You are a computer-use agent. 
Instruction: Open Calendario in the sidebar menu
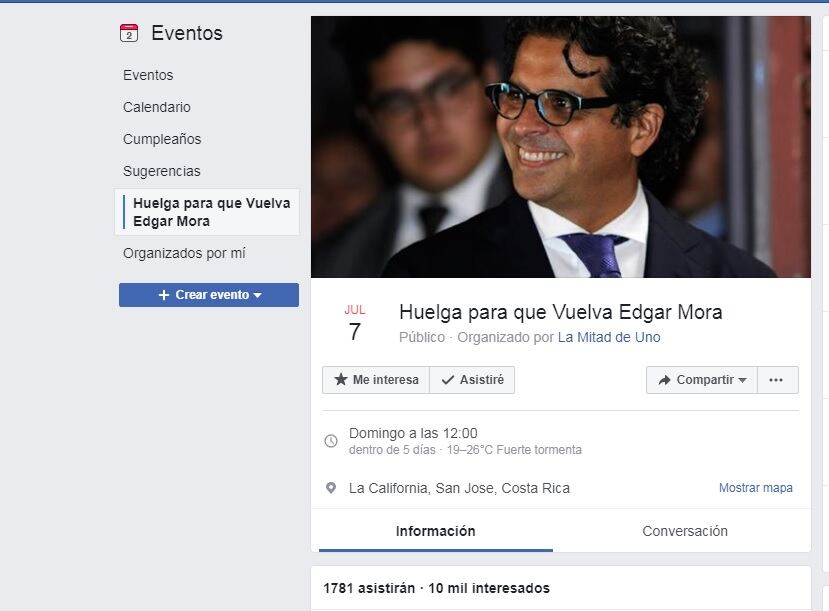click(156, 107)
